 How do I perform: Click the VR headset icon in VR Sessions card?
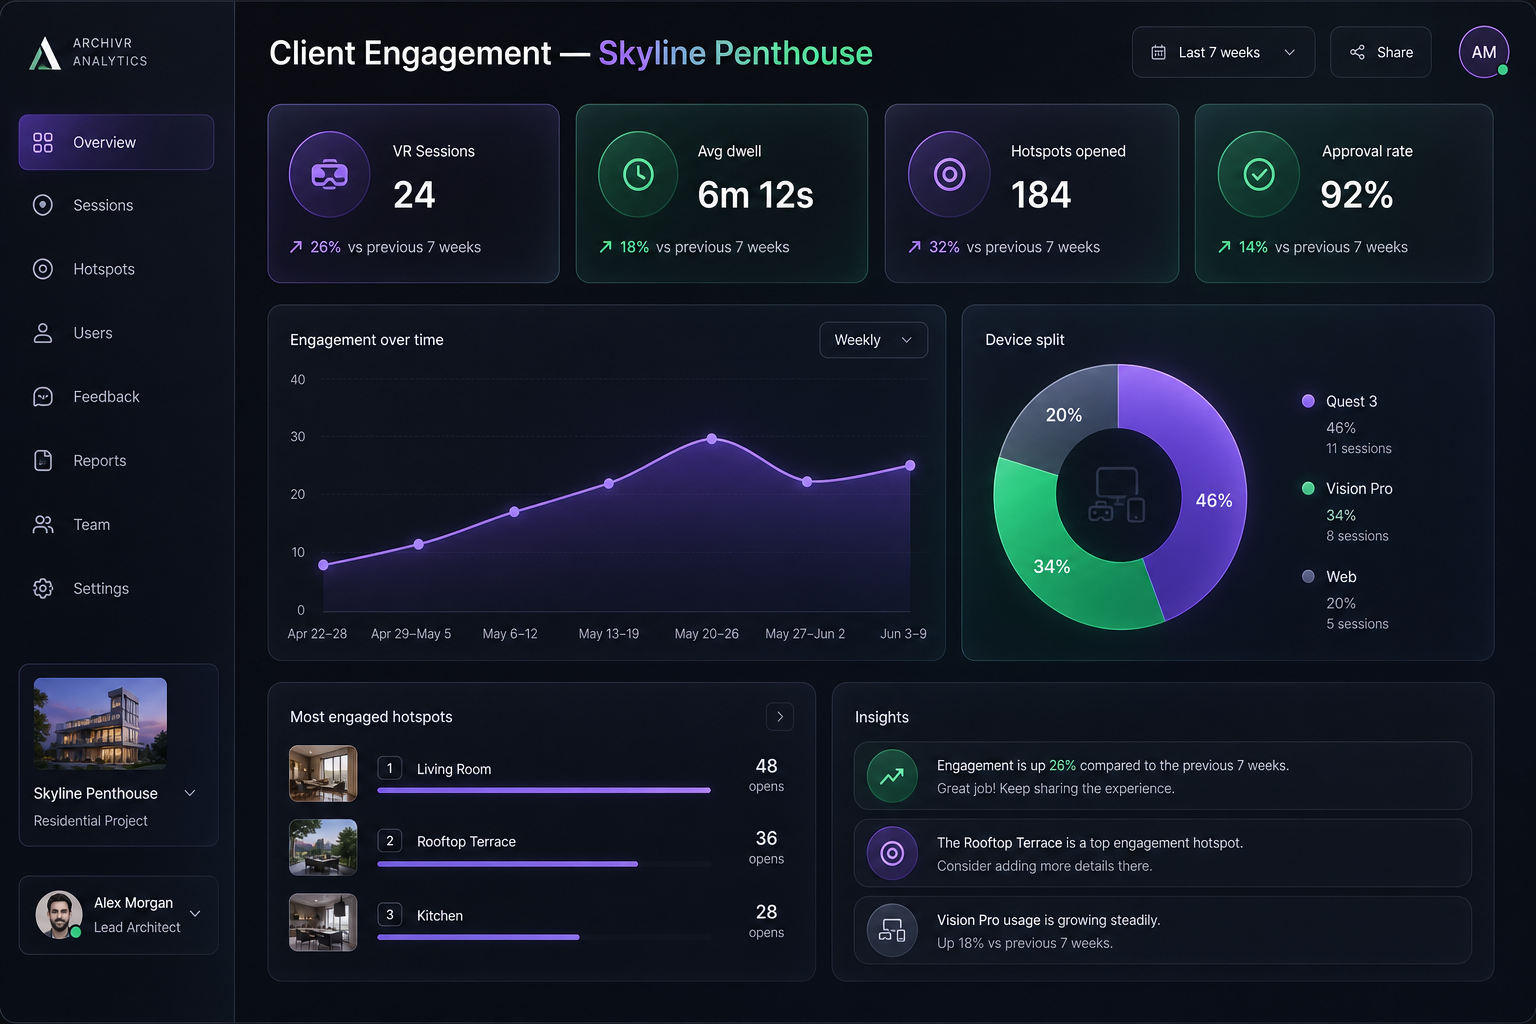[330, 175]
